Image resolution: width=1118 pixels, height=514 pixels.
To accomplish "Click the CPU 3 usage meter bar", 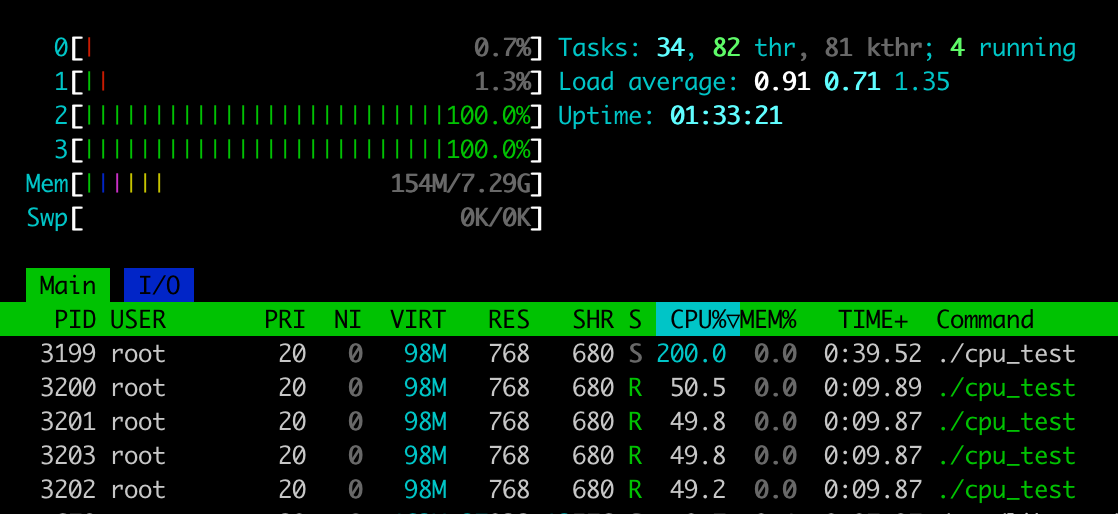I will pyautogui.click(x=305, y=150).
